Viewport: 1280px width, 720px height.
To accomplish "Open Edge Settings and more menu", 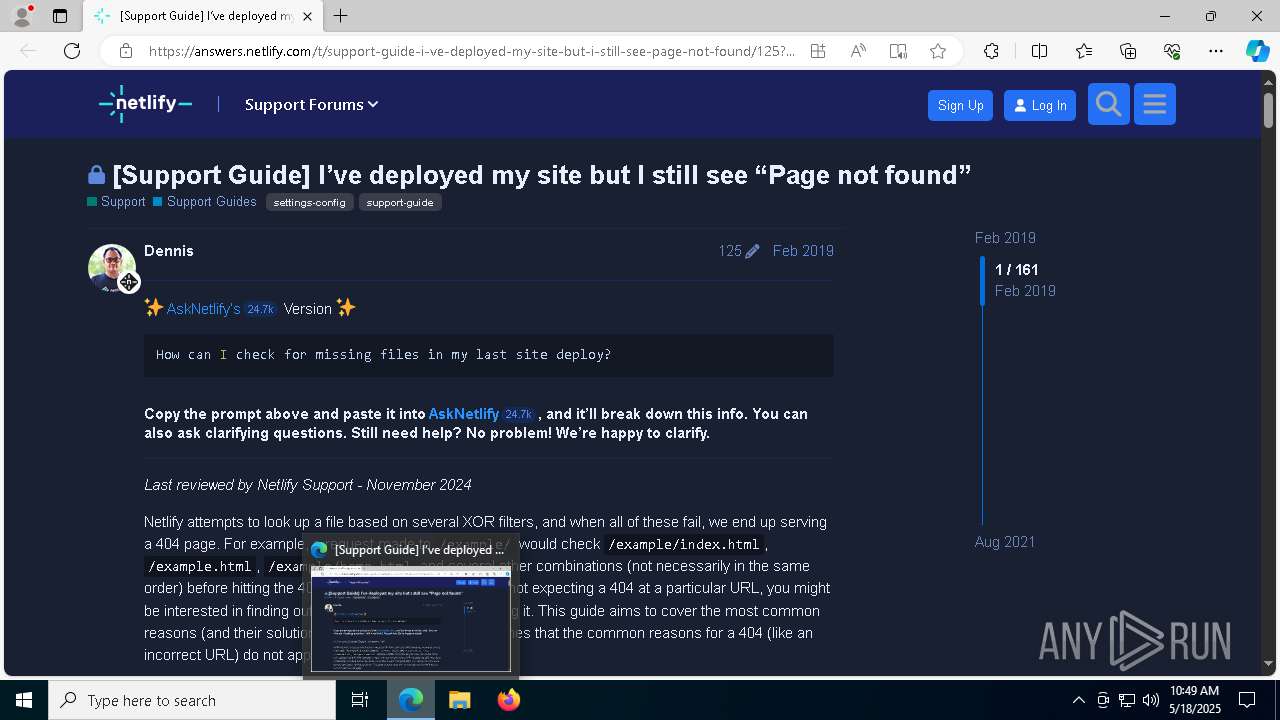I will click(1216, 51).
